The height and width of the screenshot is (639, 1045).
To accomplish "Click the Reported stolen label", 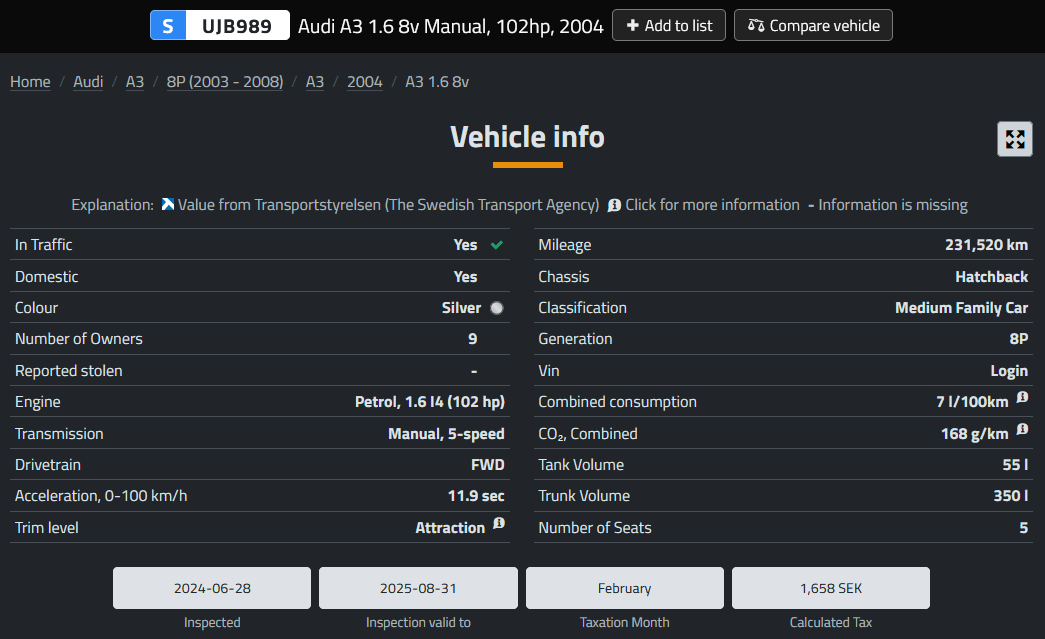I will [69, 370].
